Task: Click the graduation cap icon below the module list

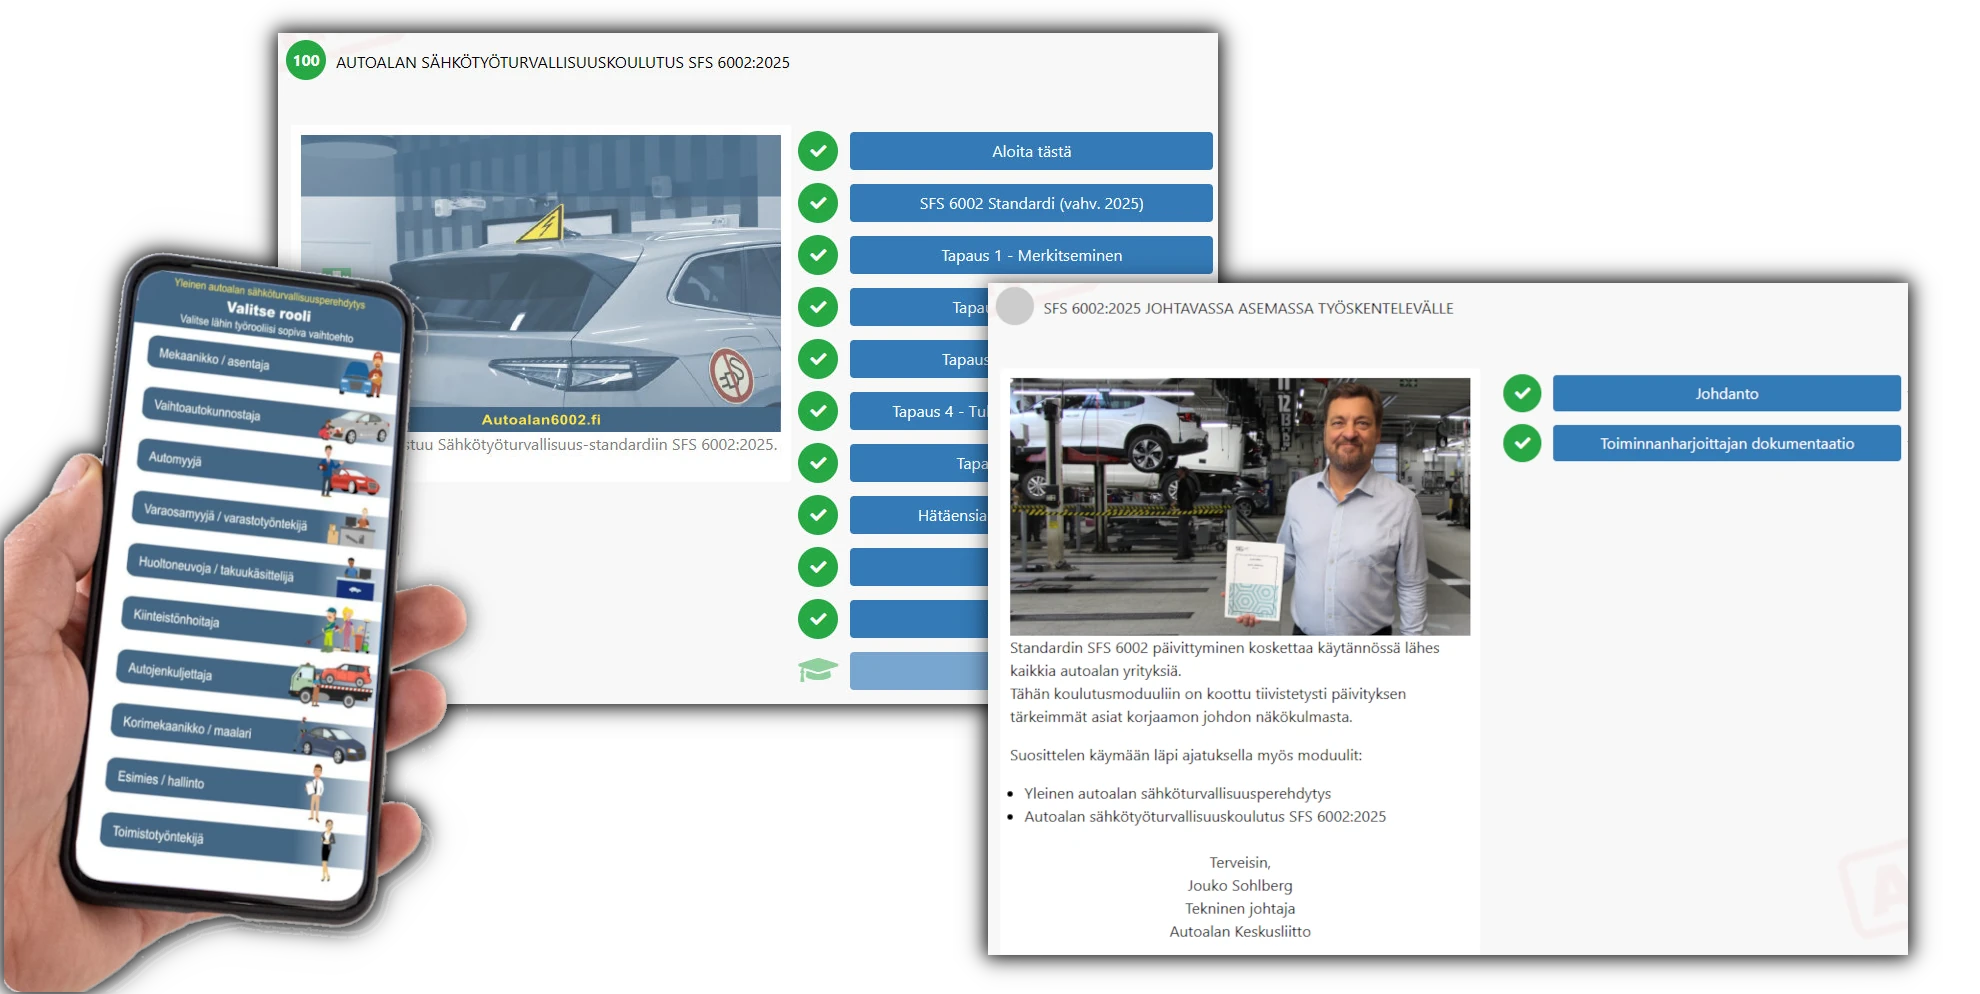Action: [x=818, y=670]
